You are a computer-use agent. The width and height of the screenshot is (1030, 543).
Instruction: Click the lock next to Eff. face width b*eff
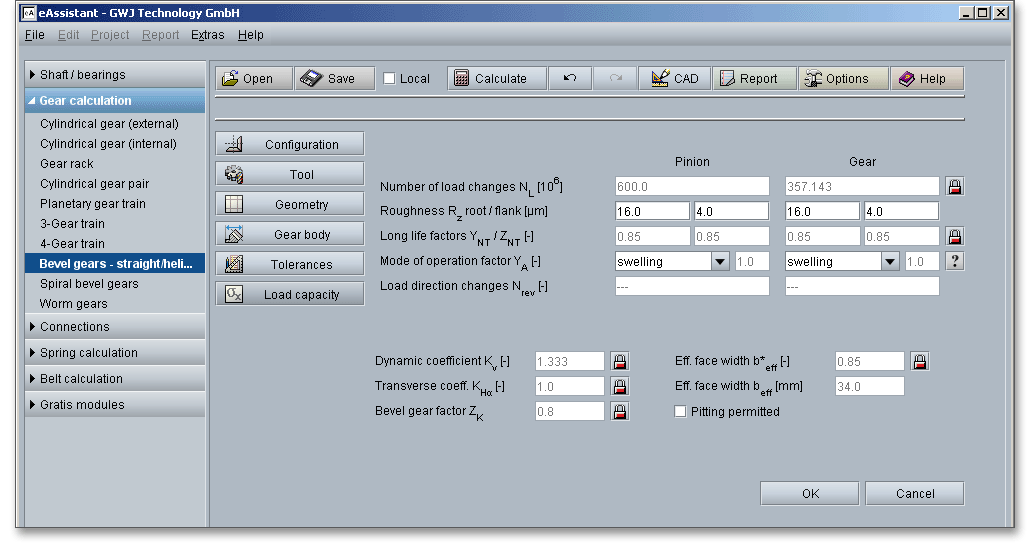[x=920, y=361]
